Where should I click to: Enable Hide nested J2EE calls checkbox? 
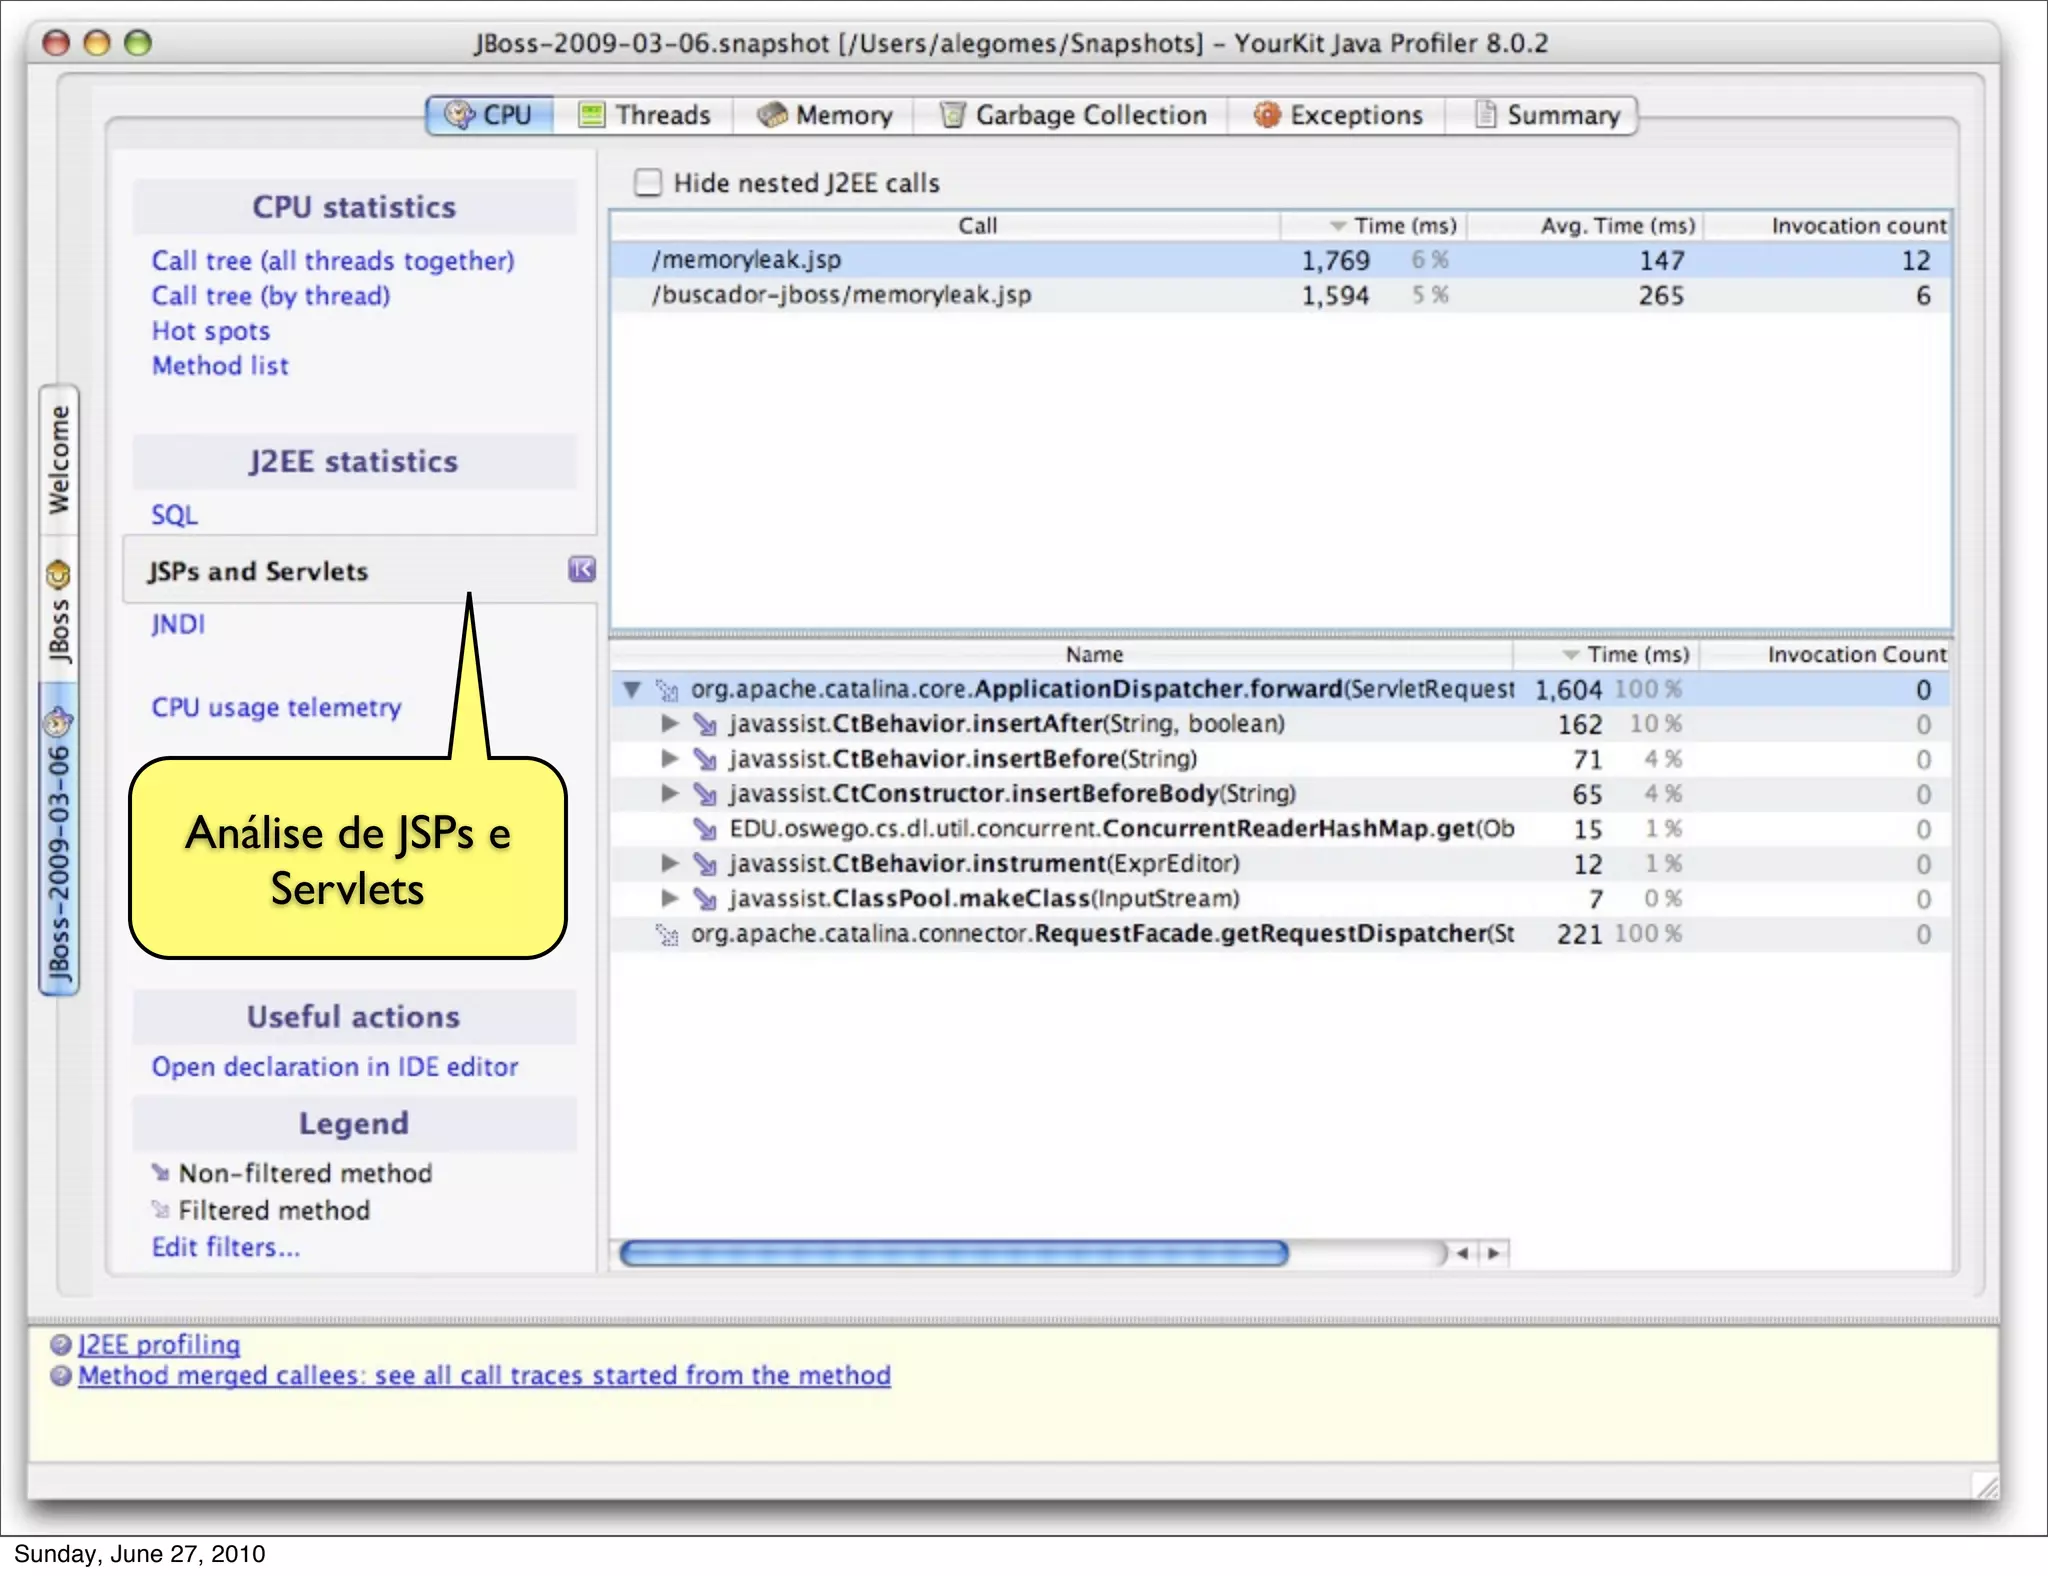648,182
